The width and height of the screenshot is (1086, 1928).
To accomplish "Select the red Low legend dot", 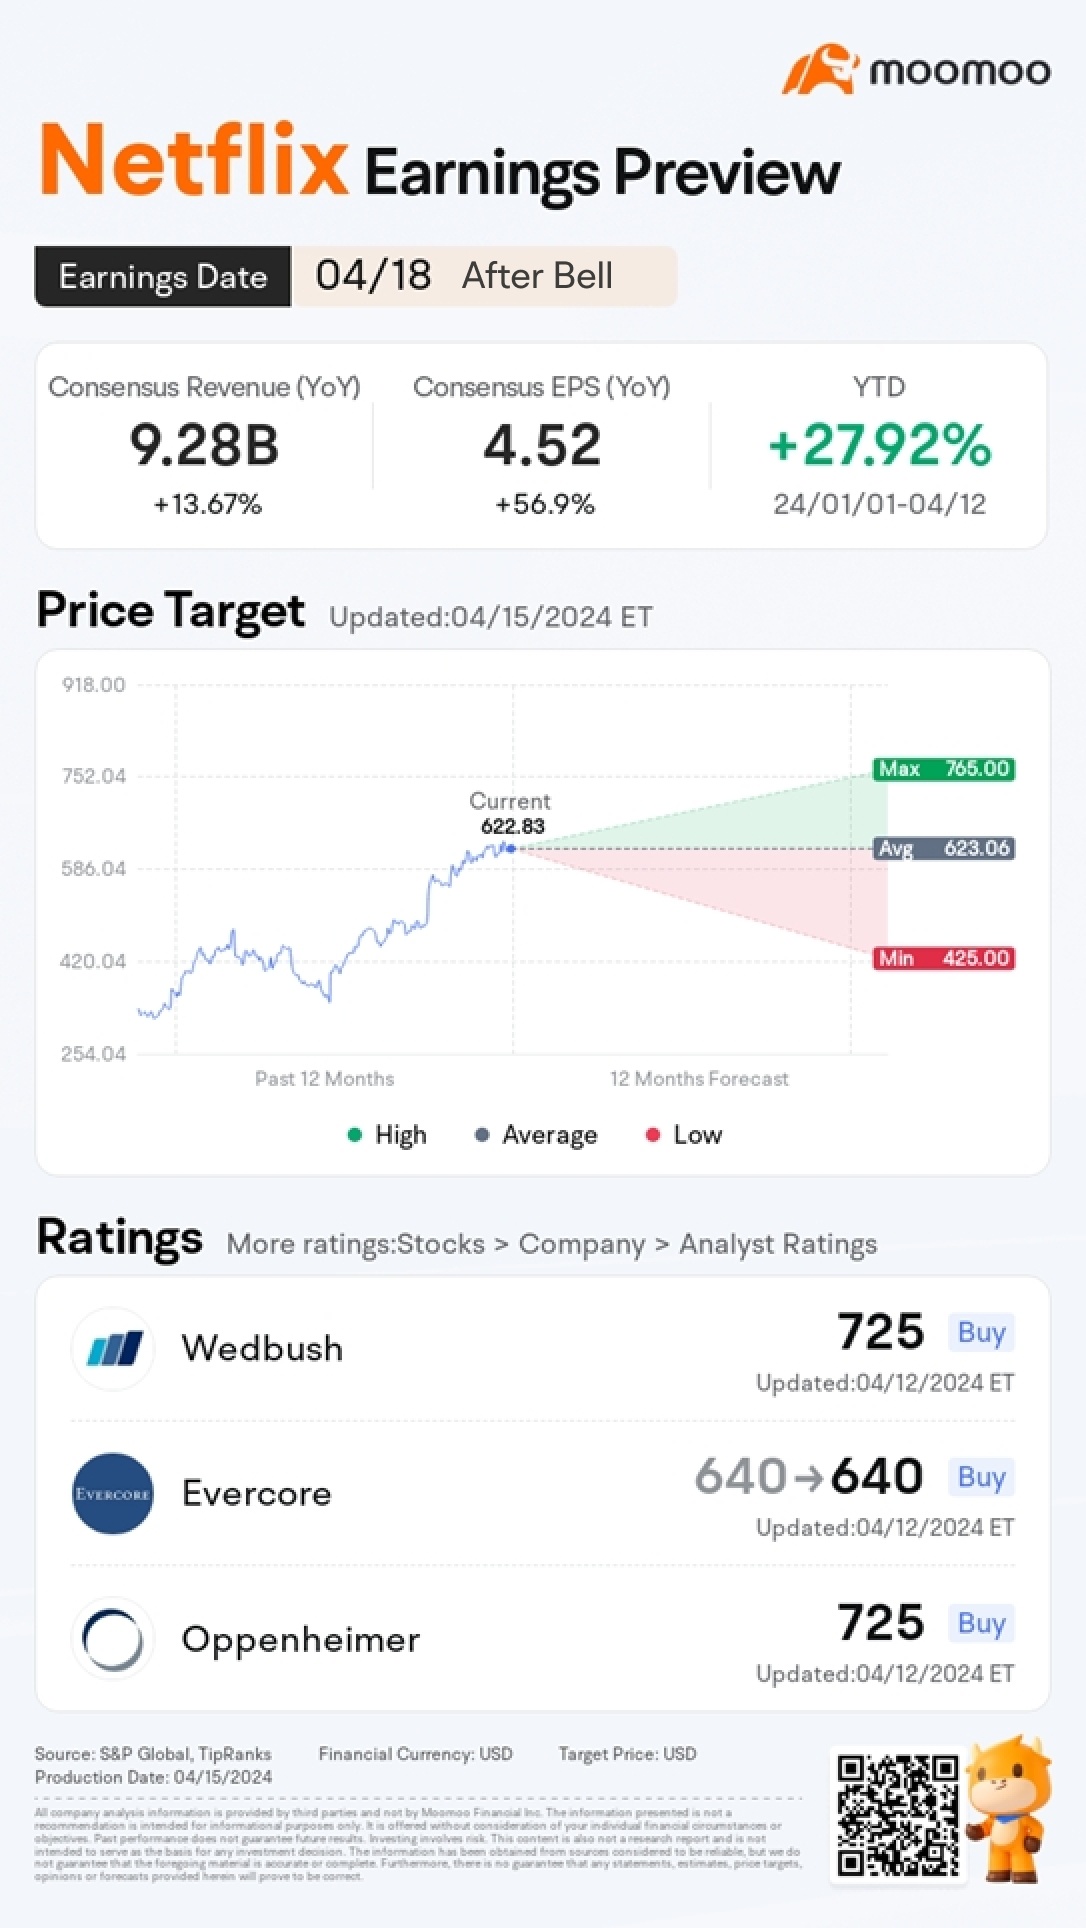I will (653, 1135).
